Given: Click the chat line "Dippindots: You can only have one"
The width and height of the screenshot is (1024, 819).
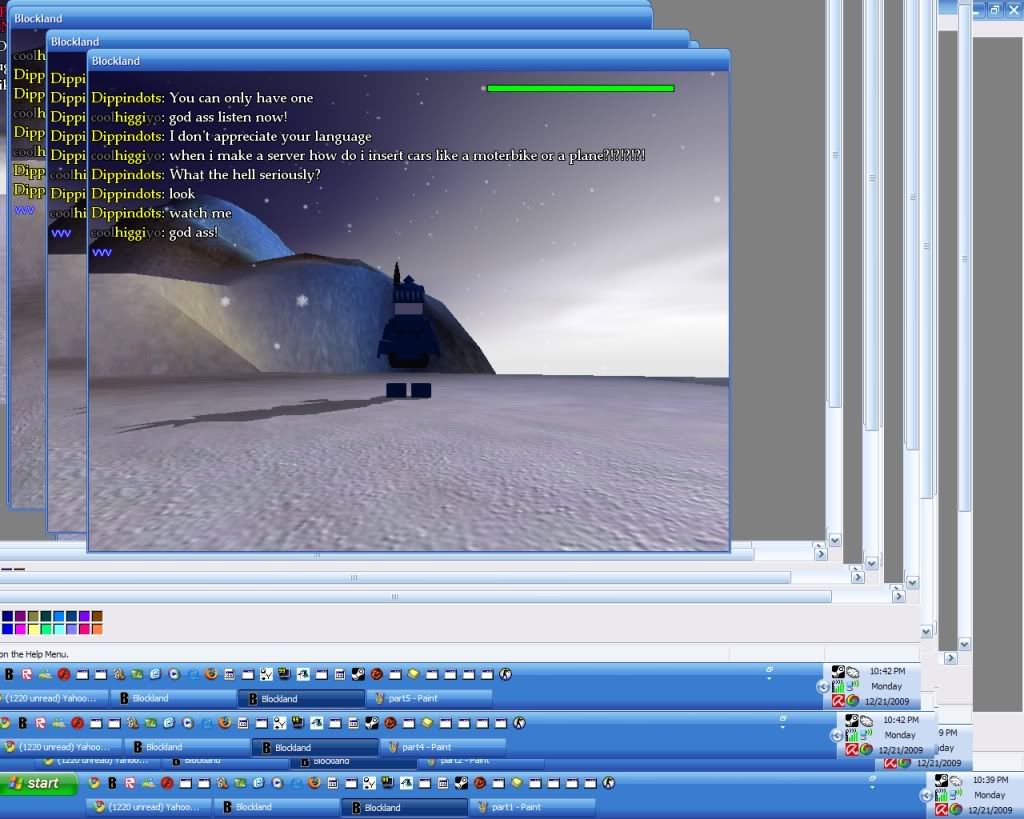Looking at the screenshot, I should pyautogui.click(x=202, y=97).
